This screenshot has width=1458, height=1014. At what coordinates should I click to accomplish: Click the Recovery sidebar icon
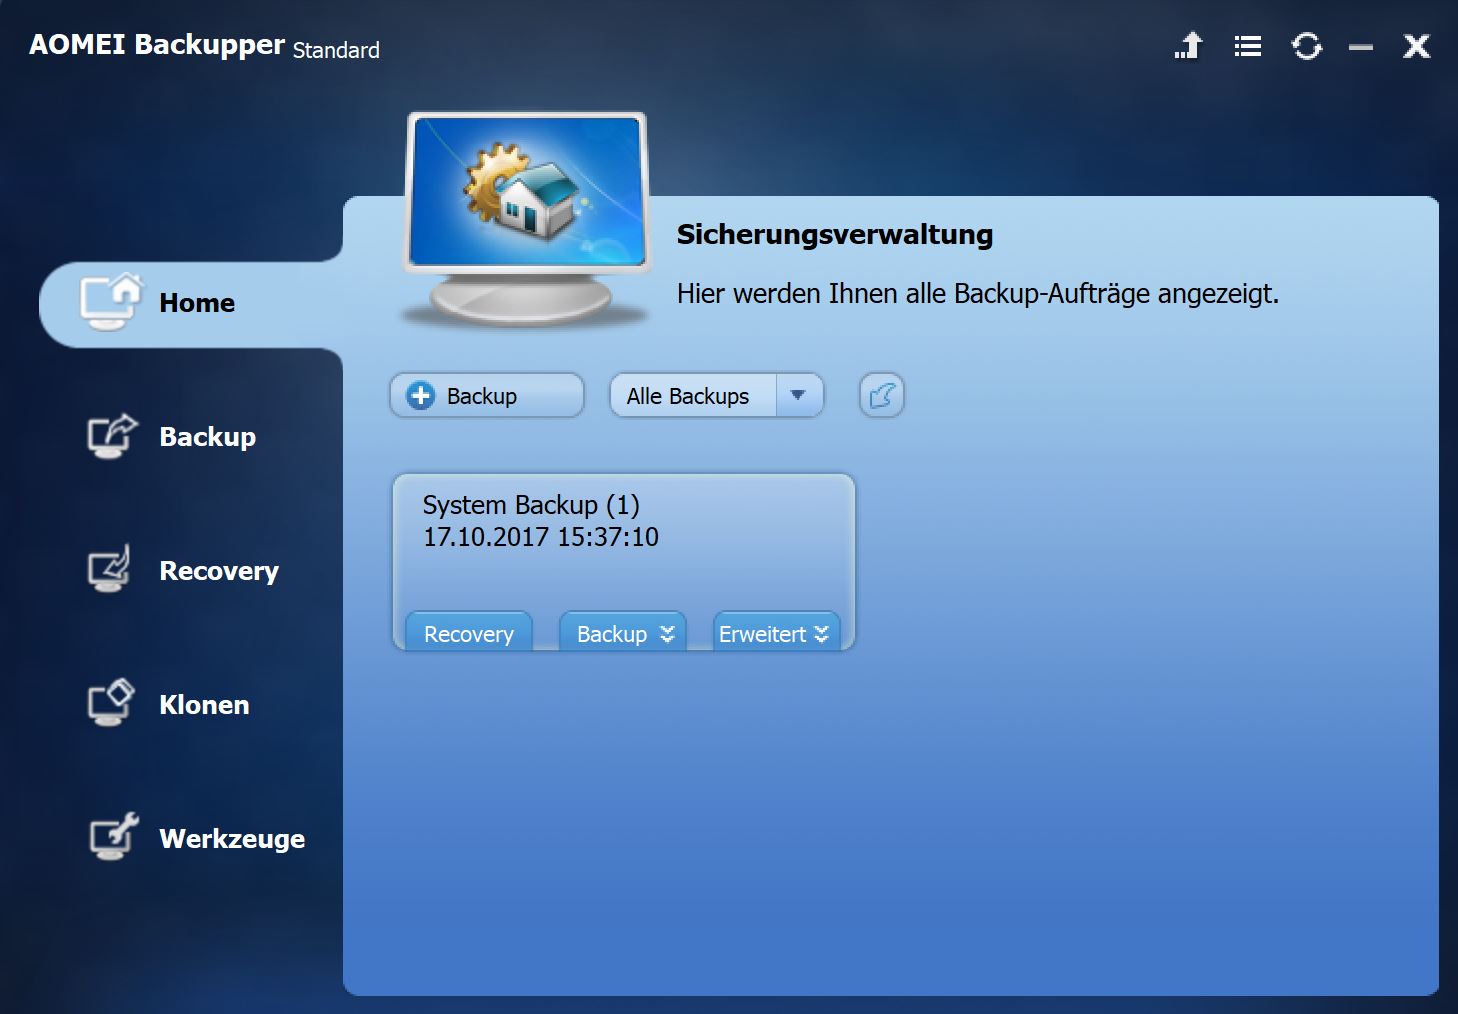110,569
